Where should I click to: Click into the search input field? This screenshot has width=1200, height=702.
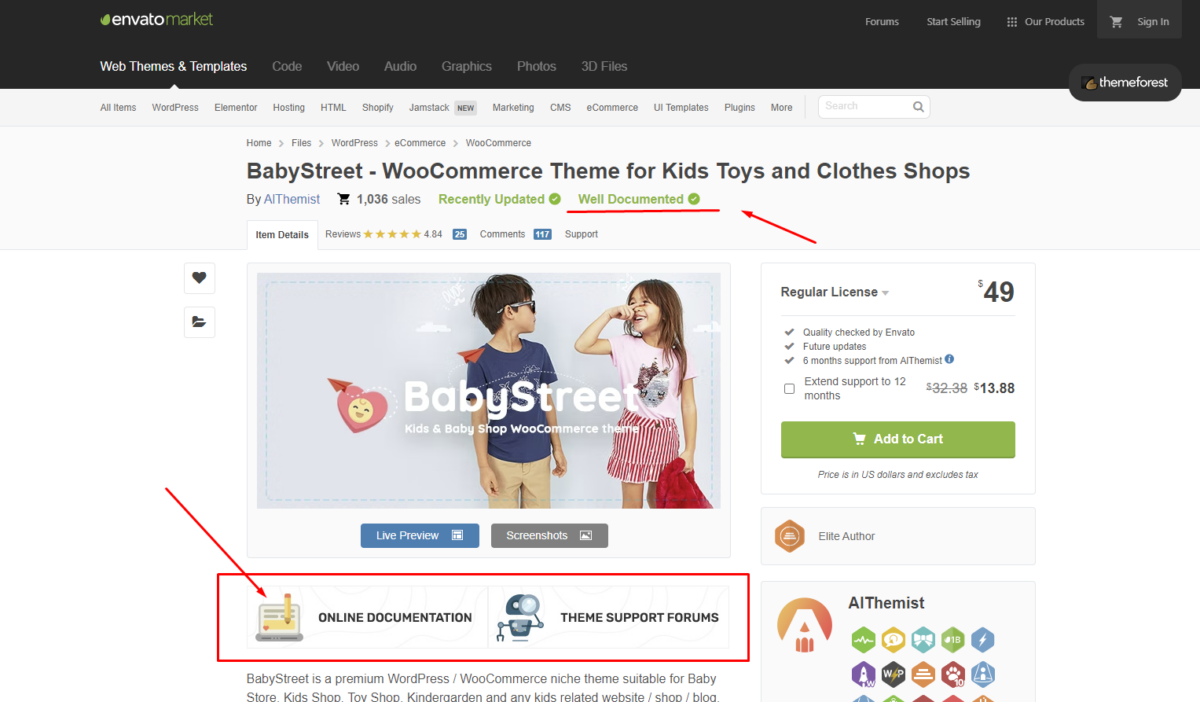(x=864, y=107)
